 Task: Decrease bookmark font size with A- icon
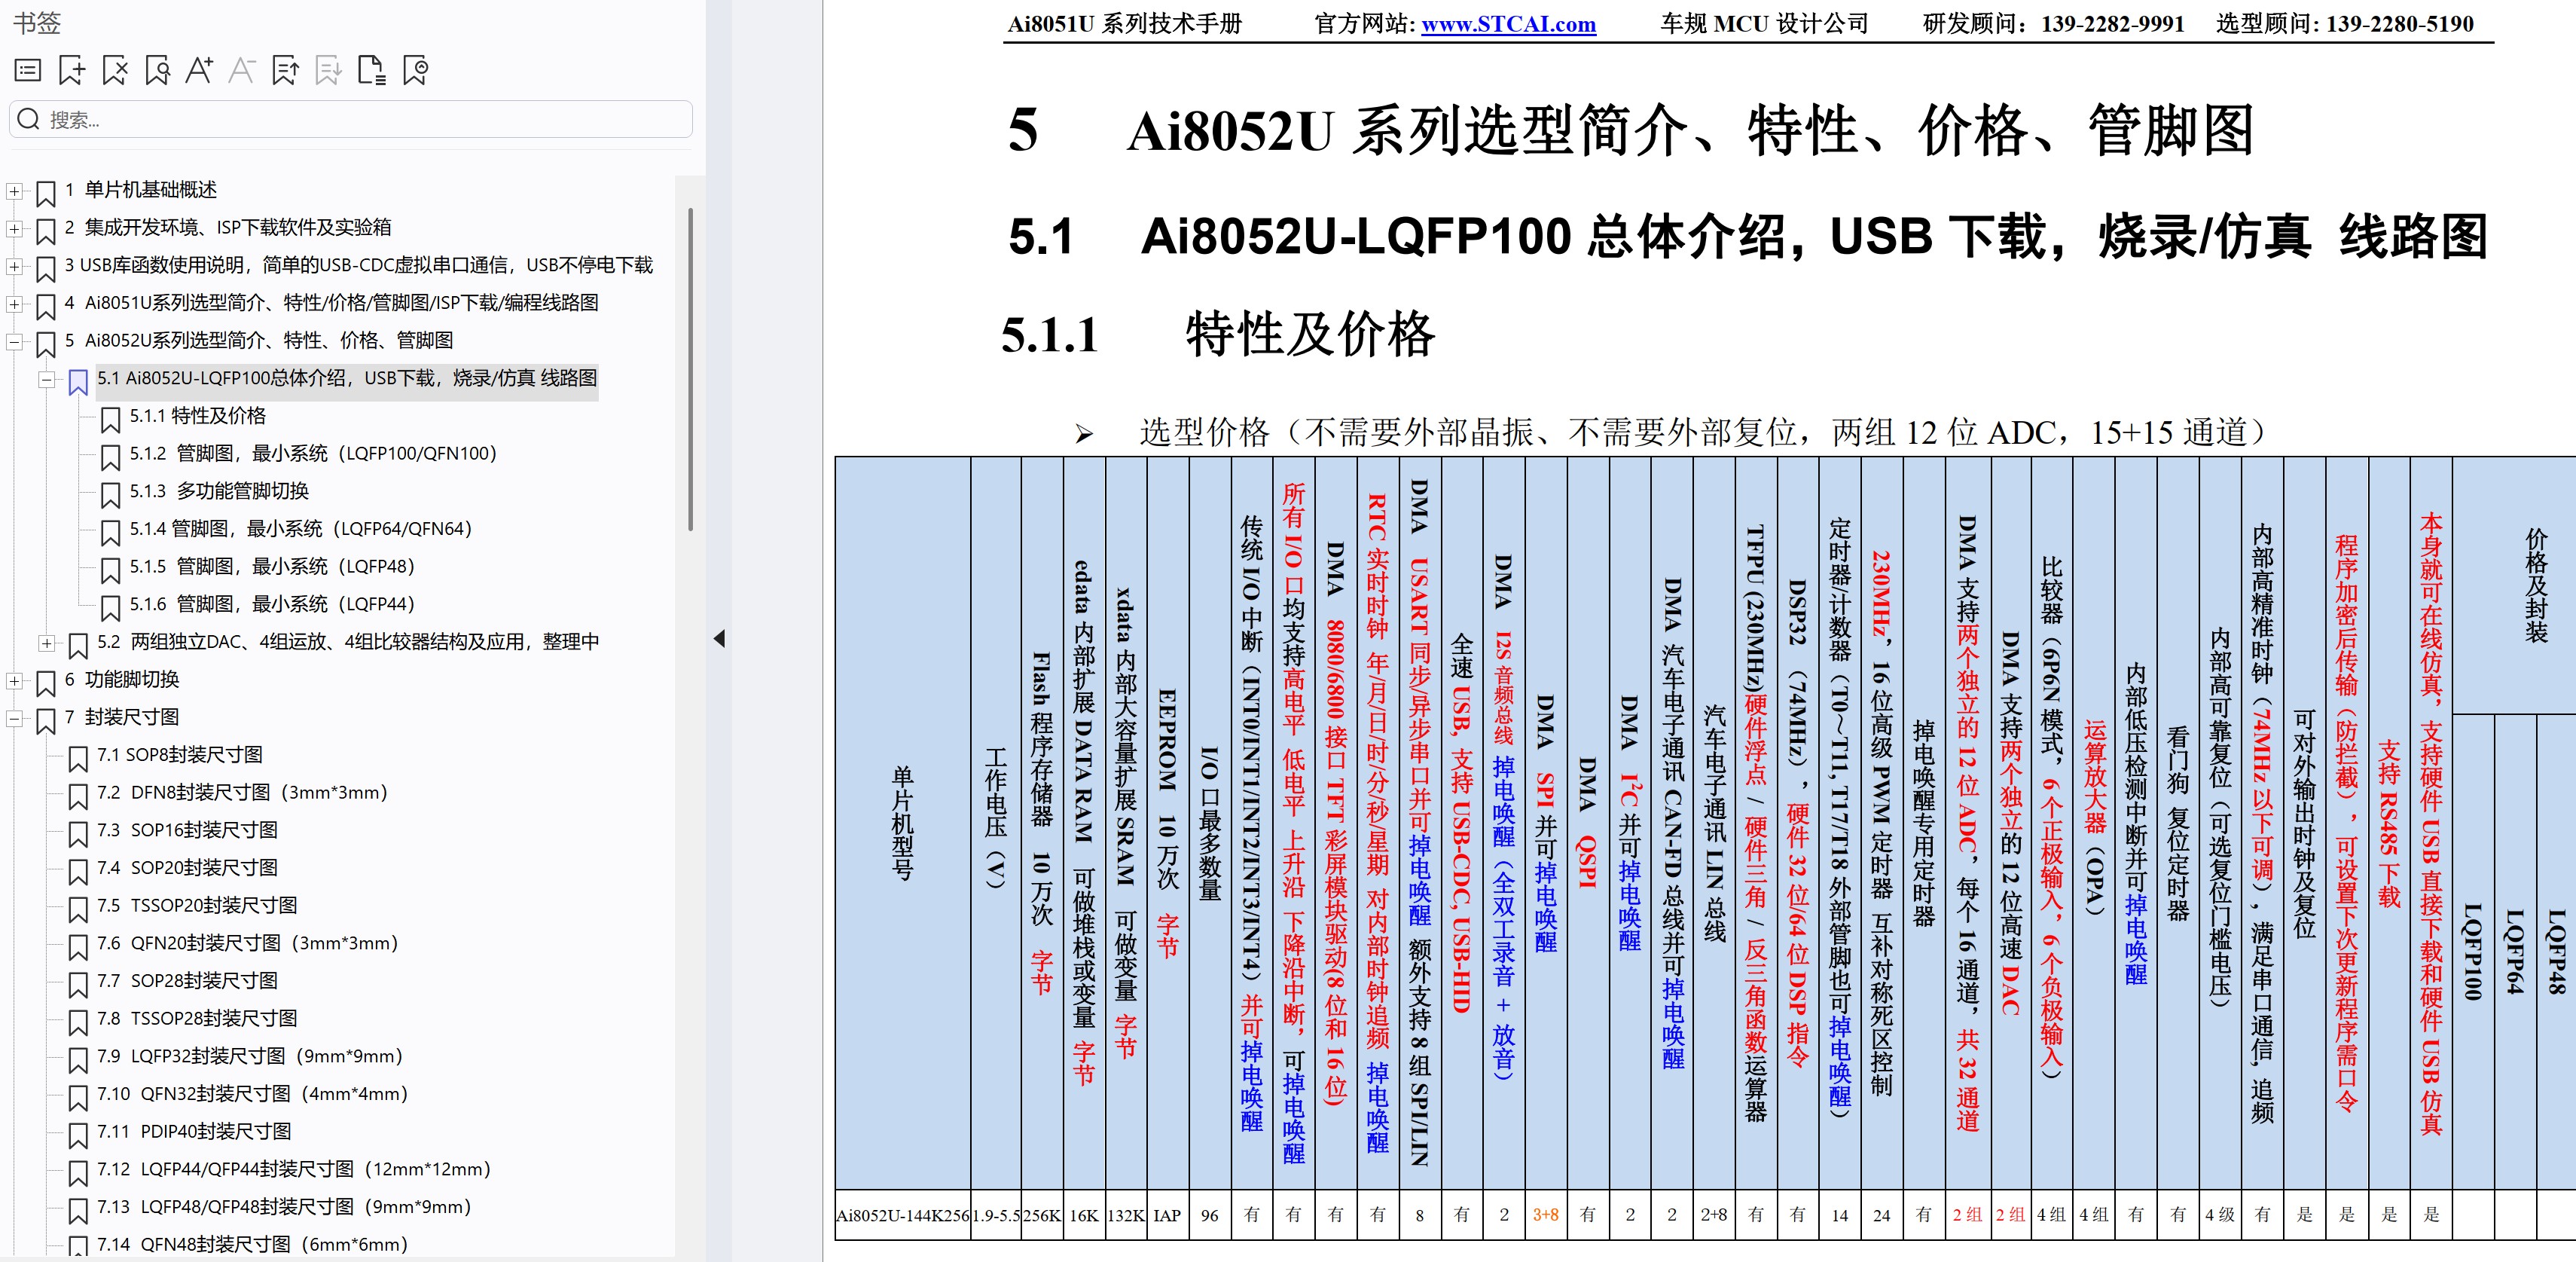(x=242, y=70)
